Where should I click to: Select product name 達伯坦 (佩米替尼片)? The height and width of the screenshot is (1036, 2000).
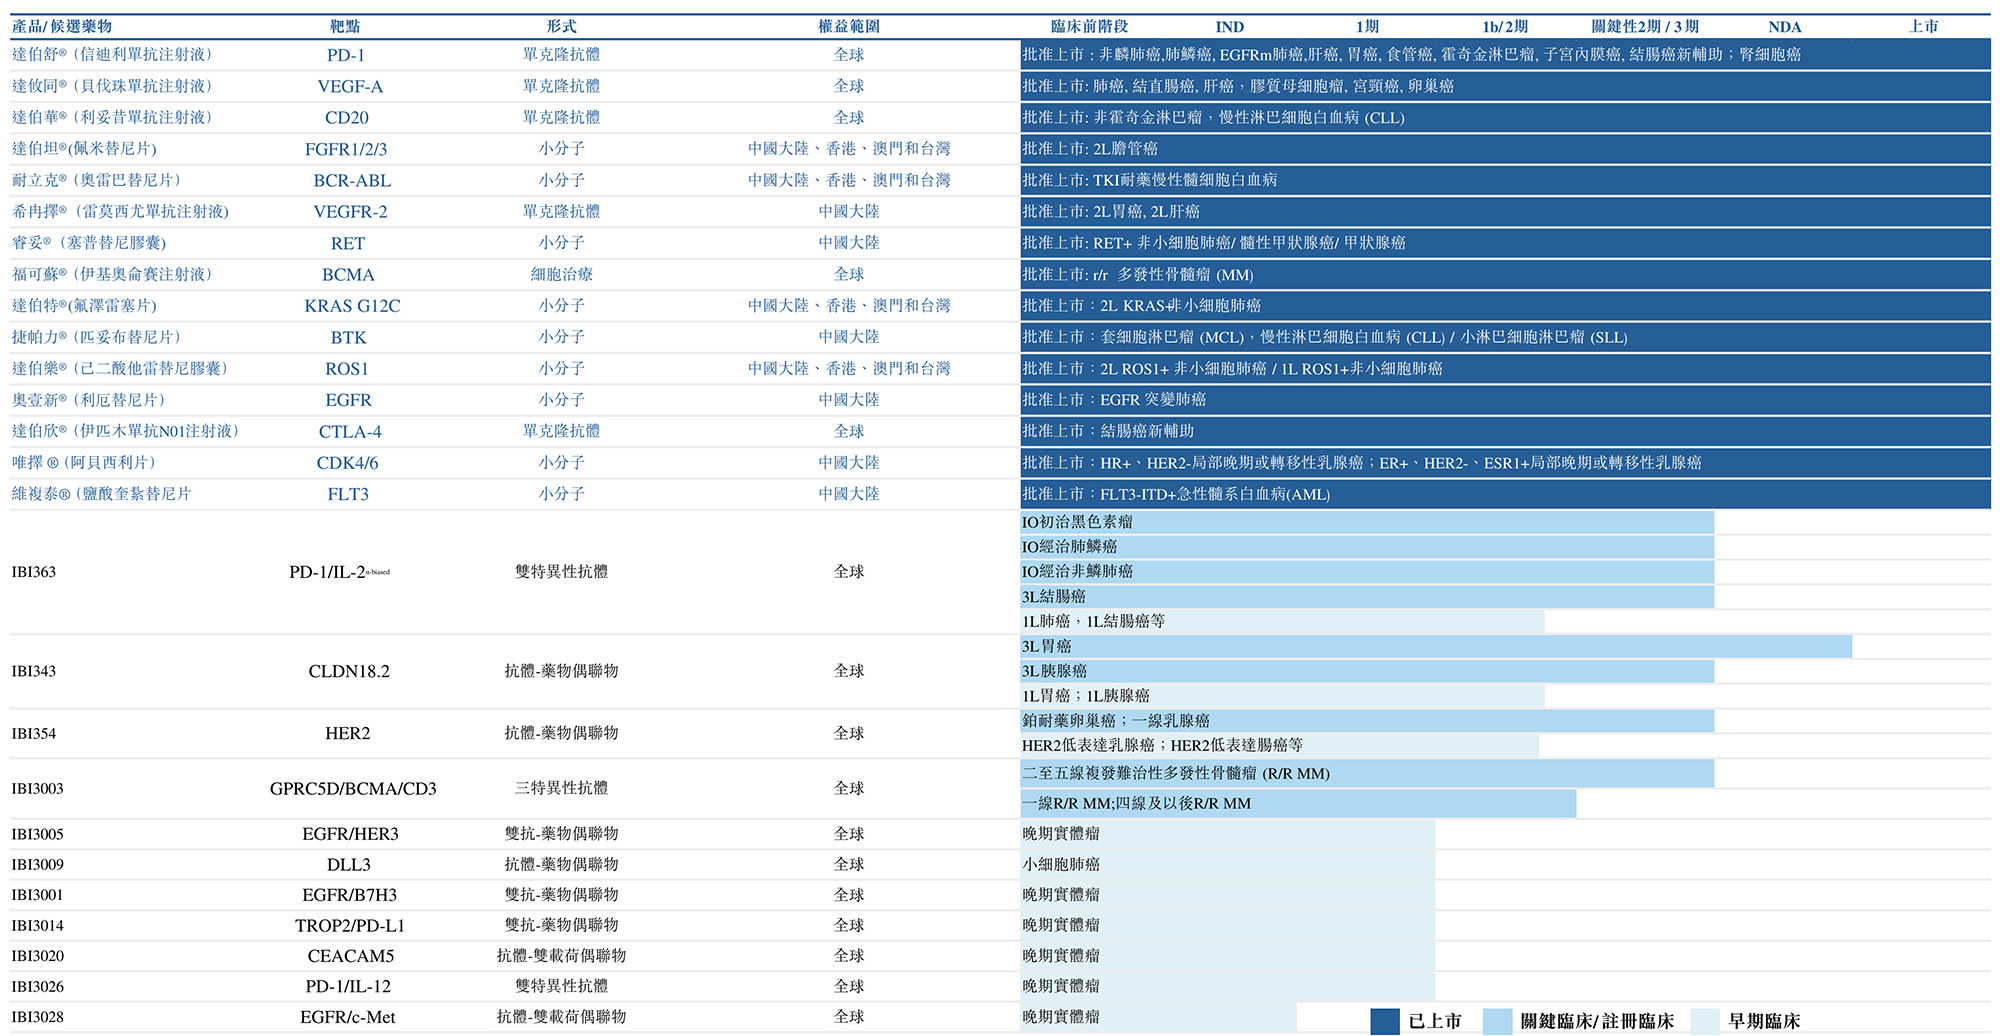tap(85, 149)
